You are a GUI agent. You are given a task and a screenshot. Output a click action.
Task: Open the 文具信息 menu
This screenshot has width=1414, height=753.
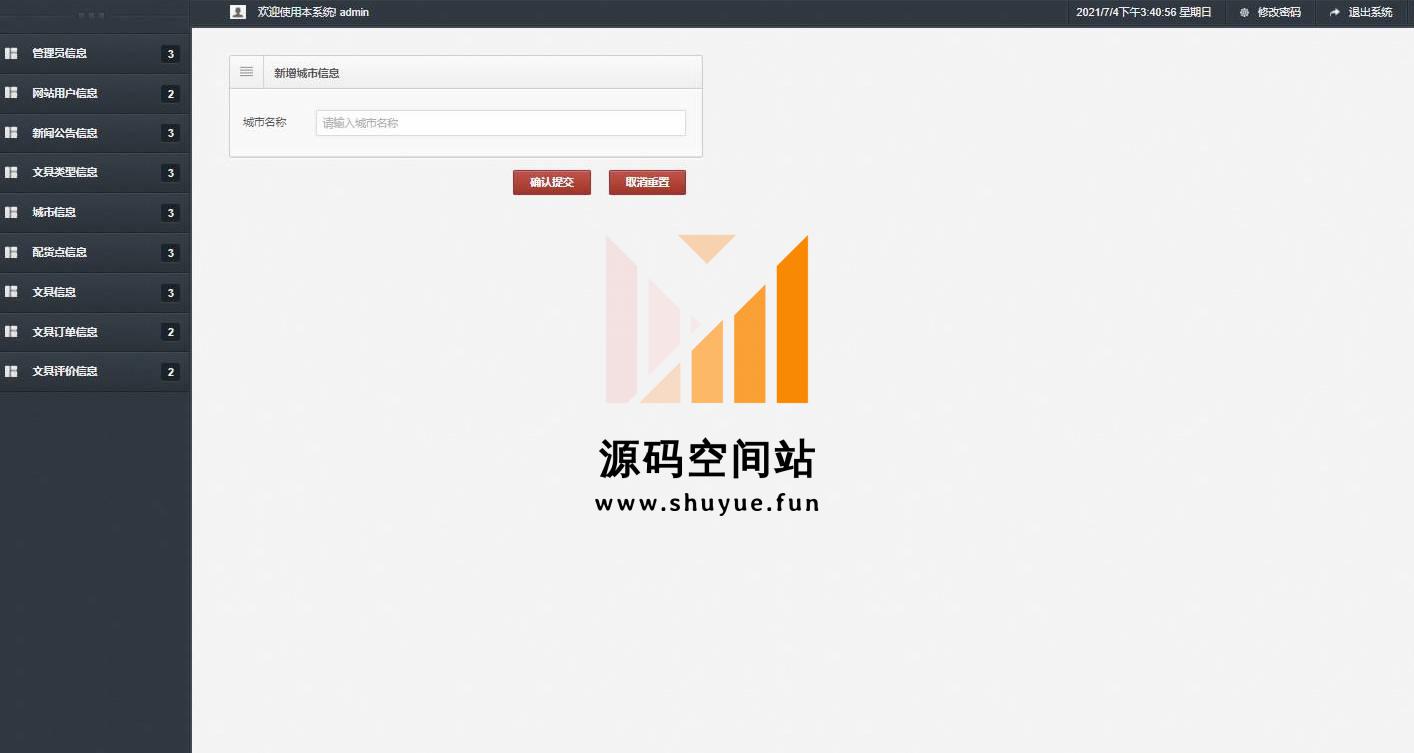95,292
